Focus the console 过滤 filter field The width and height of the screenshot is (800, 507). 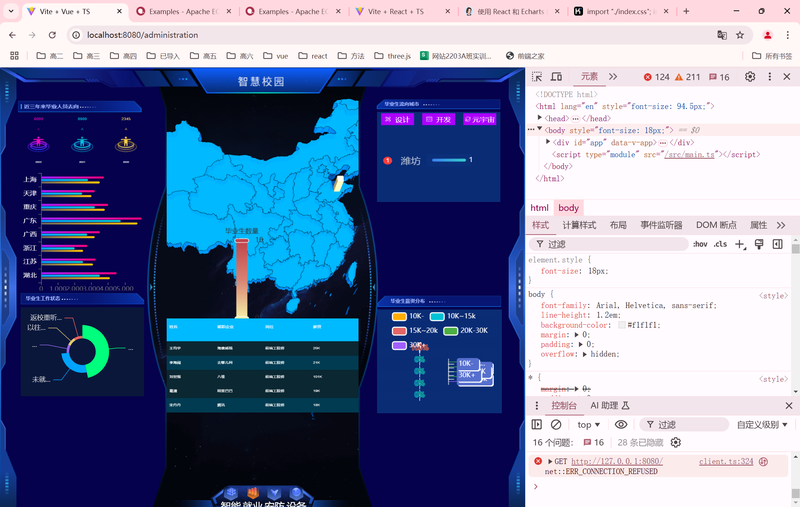click(684, 424)
